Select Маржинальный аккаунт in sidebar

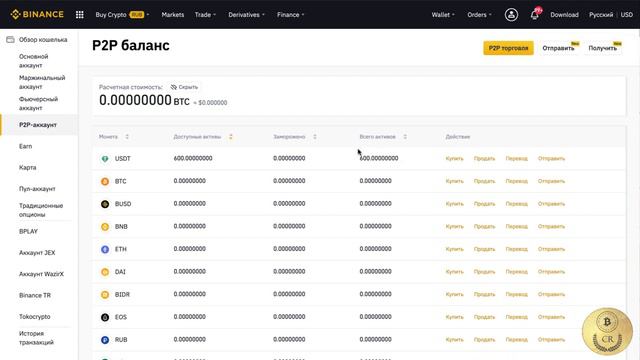42,82
